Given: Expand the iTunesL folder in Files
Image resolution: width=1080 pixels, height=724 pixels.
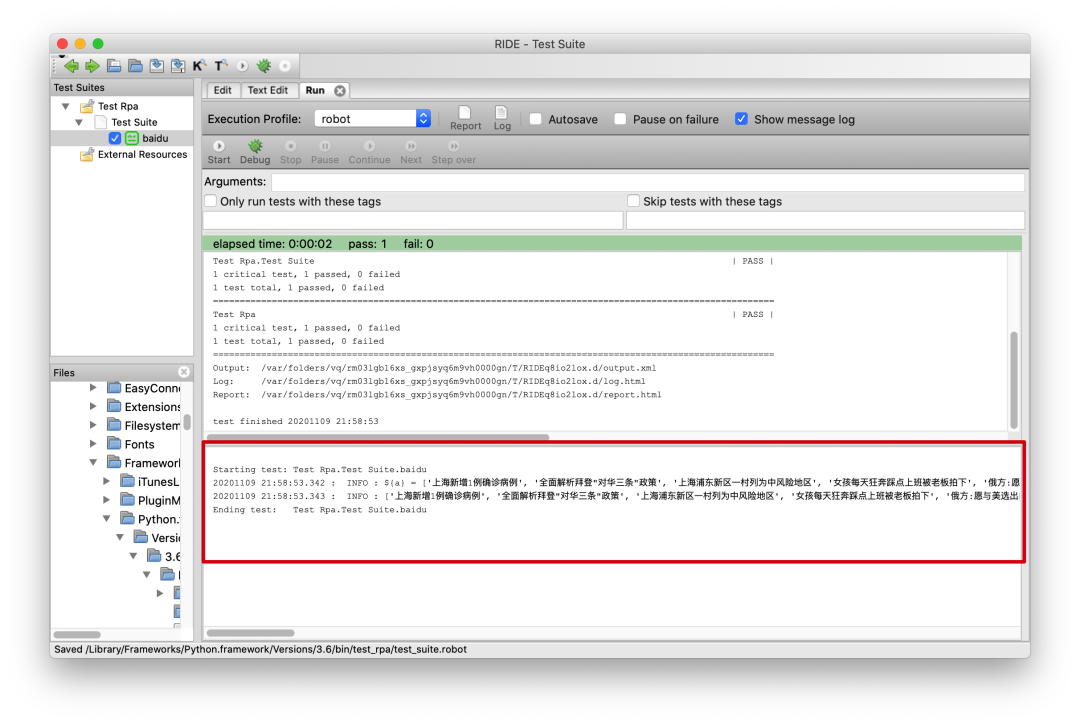Looking at the screenshot, I should pyautogui.click(x=106, y=481).
